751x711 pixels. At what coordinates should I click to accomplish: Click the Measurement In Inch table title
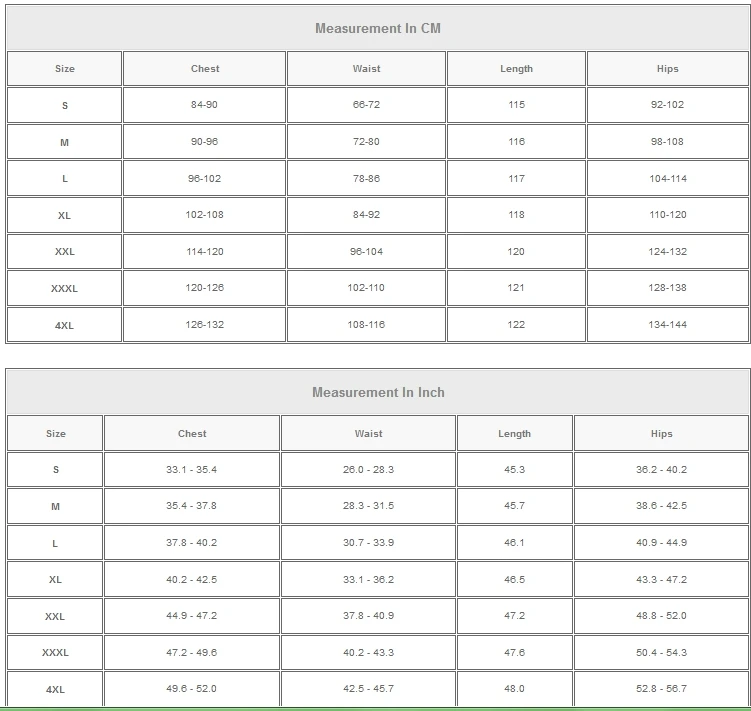pos(377,392)
